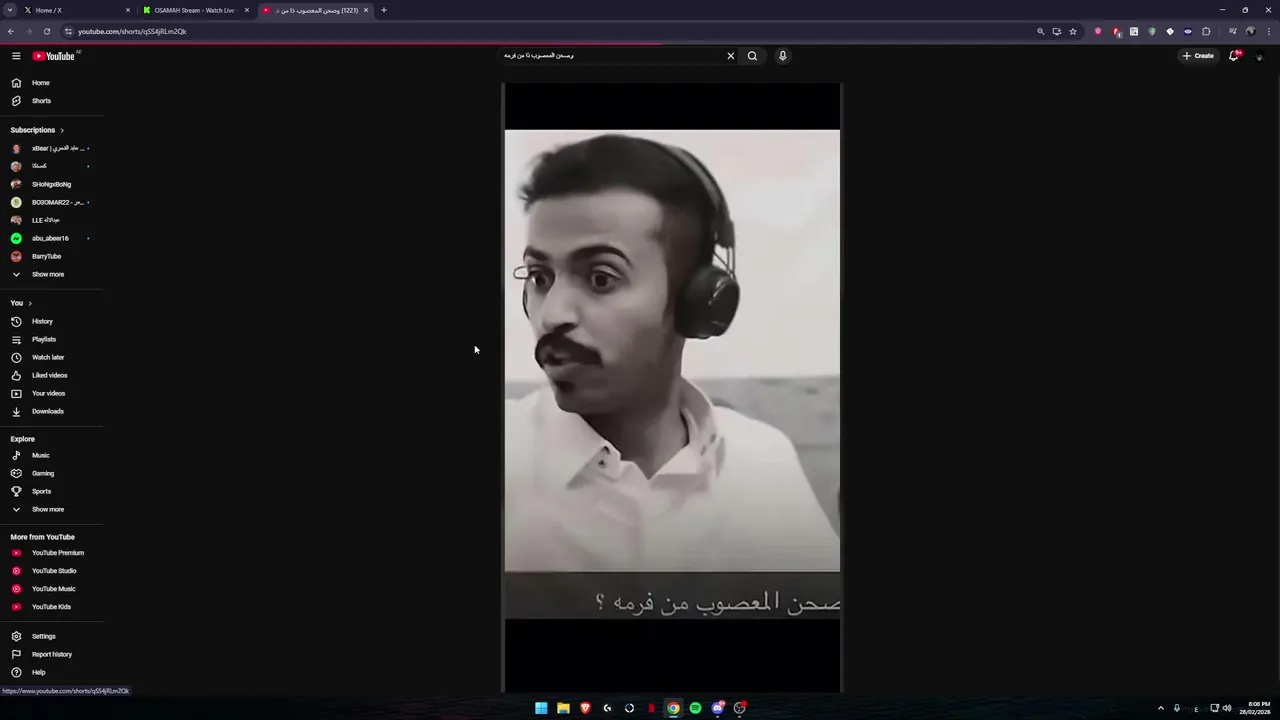Open YouTube notifications bell
1280x720 pixels.
pyautogui.click(x=1234, y=56)
